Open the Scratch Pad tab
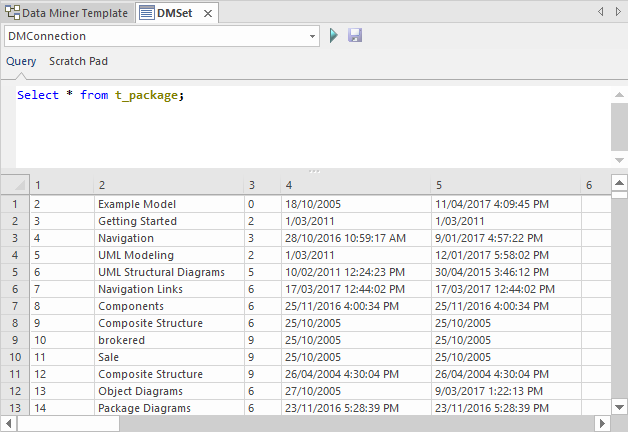The height and width of the screenshot is (432, 628). click(78, 61)
